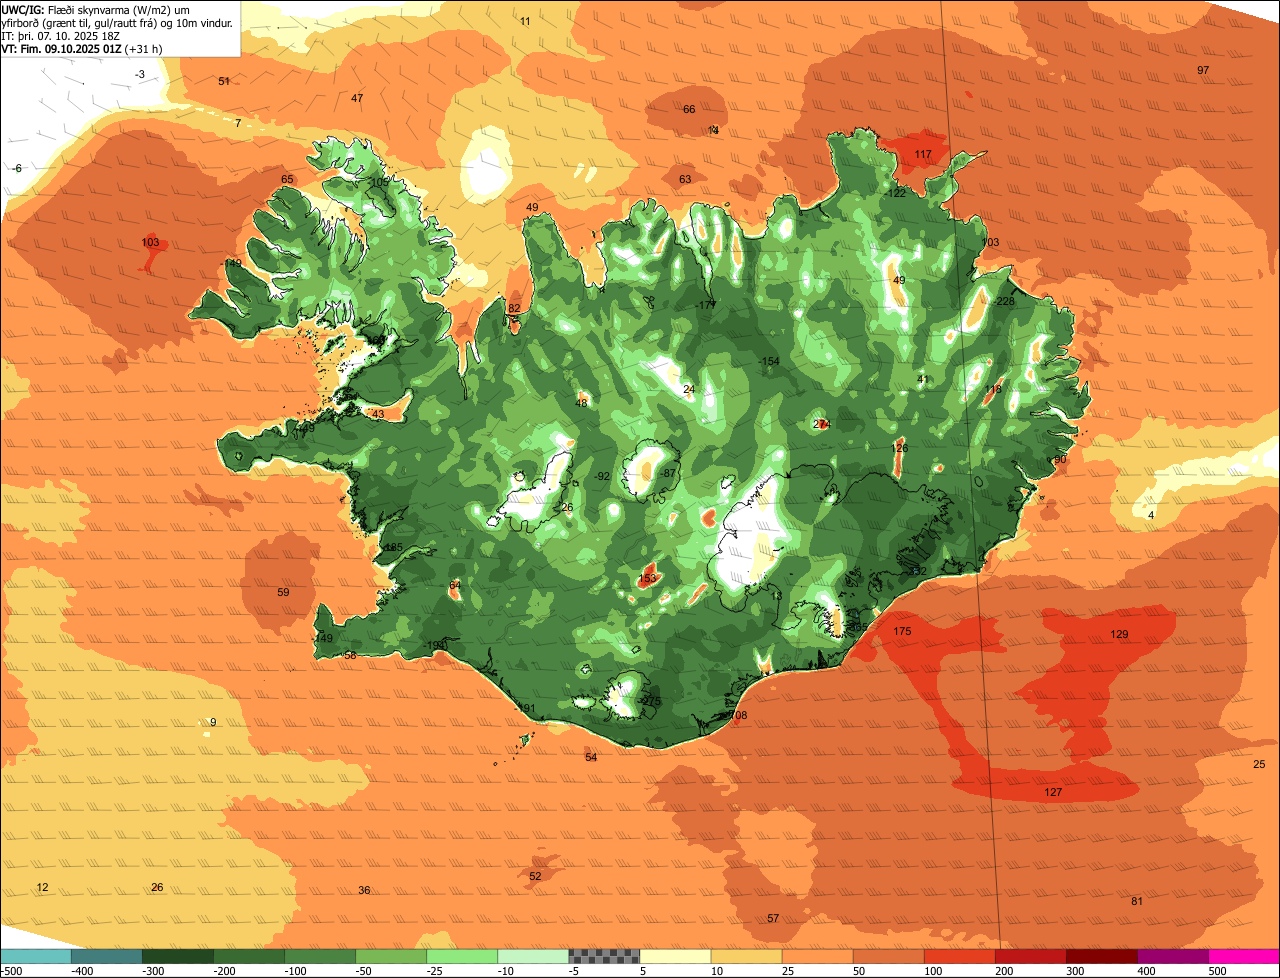Screen dimensions: 1280x978
Task: Click the map value 52
Action: (535, 877)
